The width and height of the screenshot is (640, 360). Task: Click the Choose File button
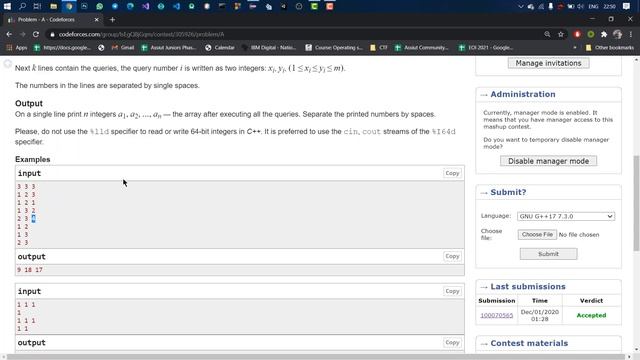(537, 235)
